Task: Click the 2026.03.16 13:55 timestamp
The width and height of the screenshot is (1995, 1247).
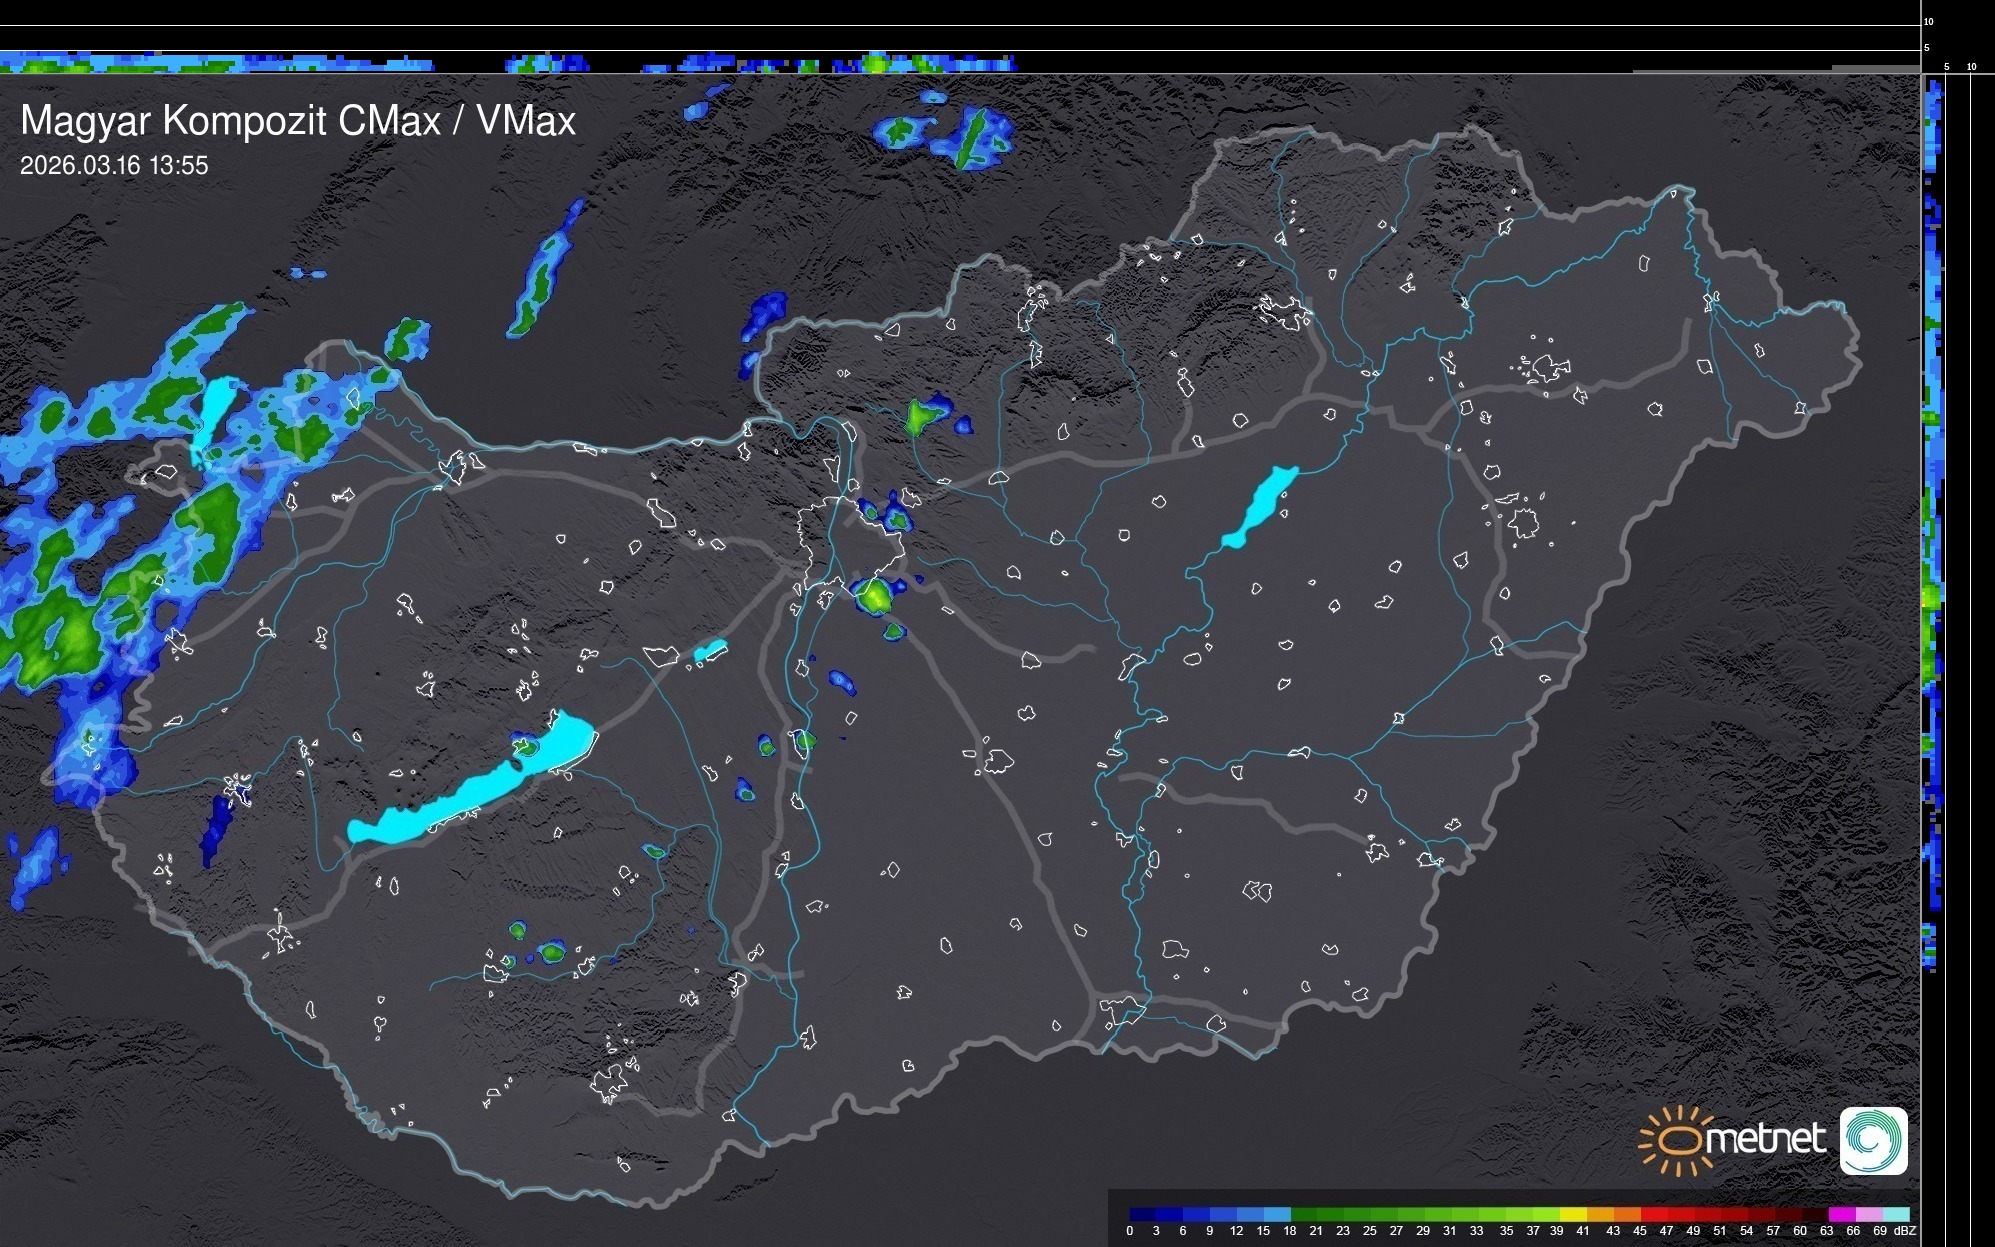Action: tap(114, 166)
